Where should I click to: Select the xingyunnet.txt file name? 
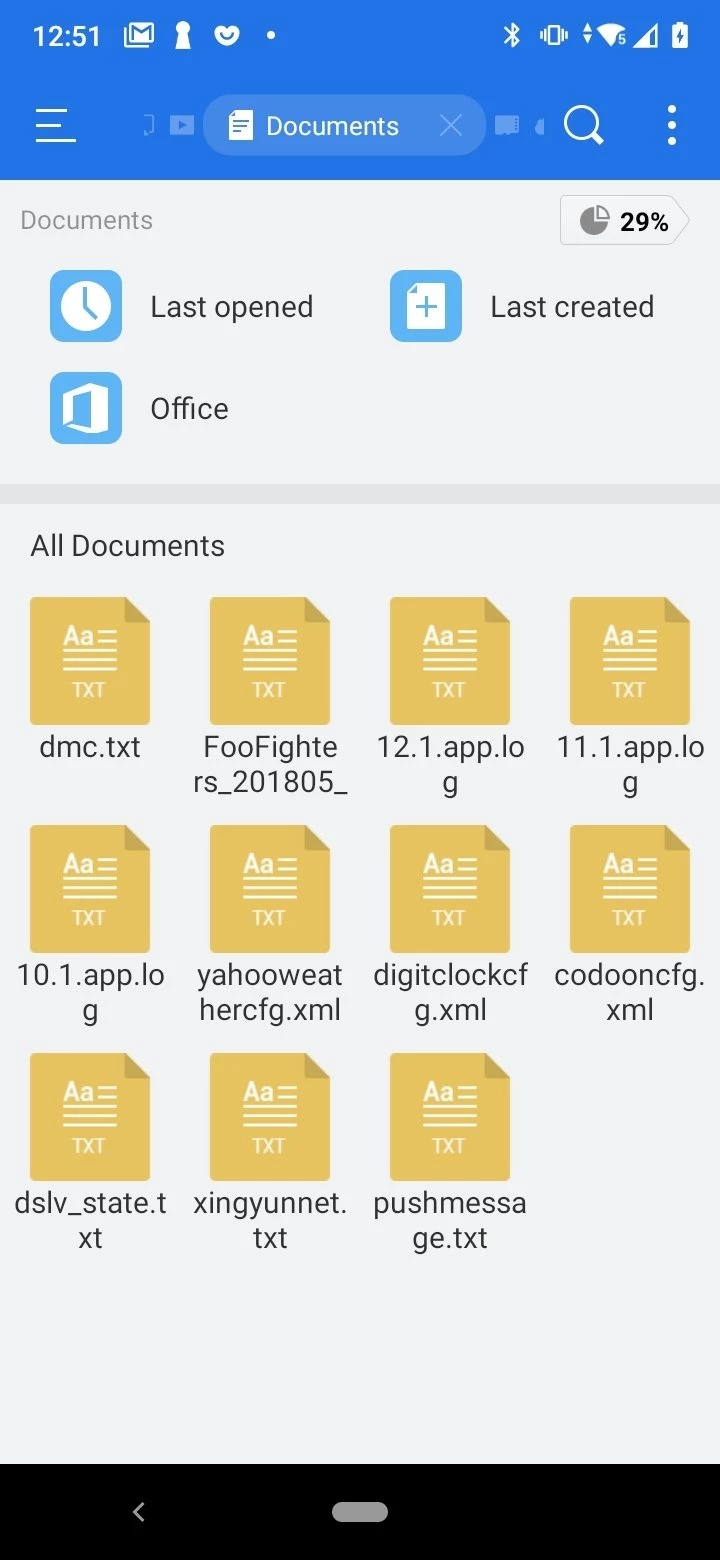coord(270,1221)
